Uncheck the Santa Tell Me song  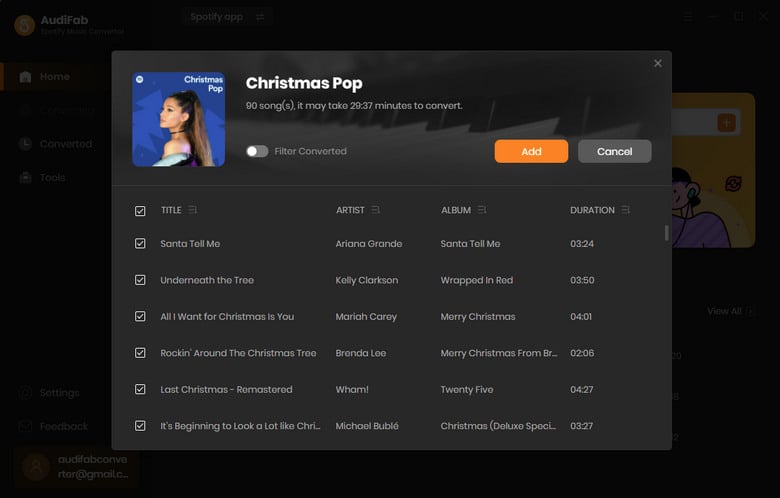pyautogui.click(x=140, y=243)
